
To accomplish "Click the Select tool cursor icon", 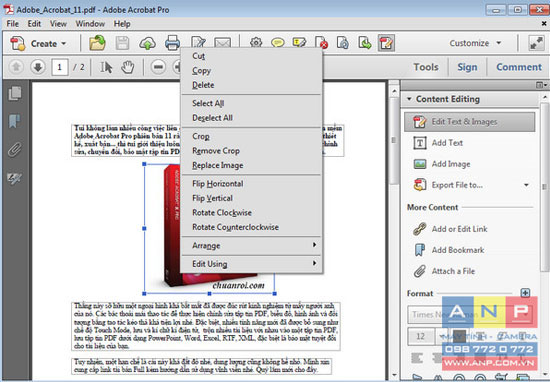I will (x=106, y=67).
